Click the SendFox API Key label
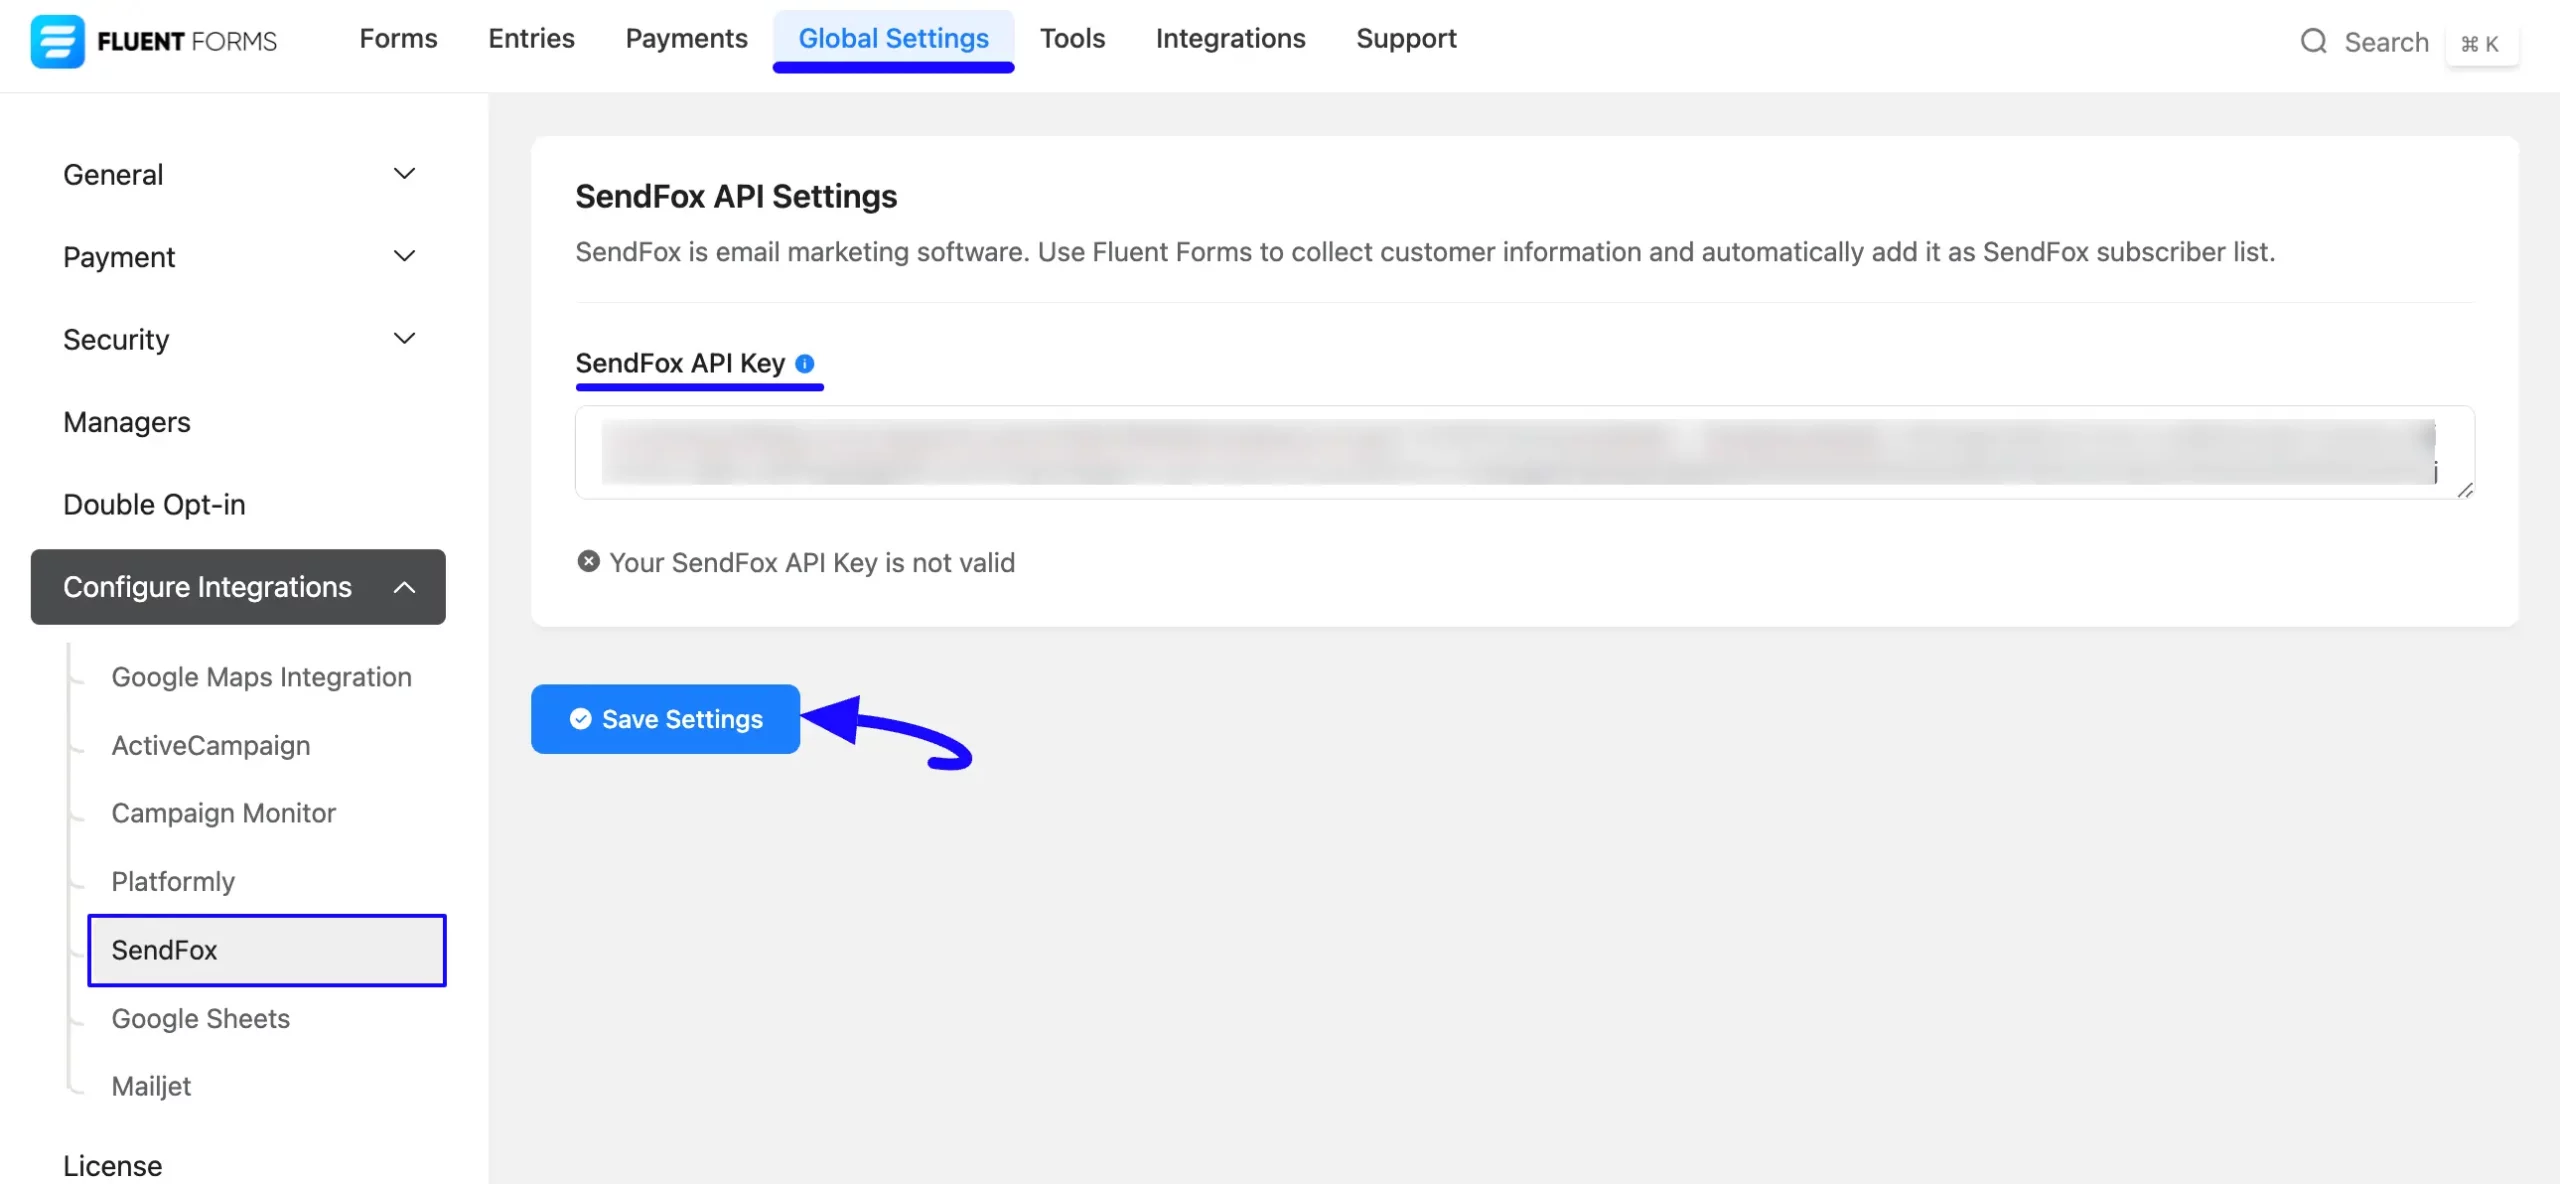Viewport: 2560px width, 1184px height. (x=680, y=363)
